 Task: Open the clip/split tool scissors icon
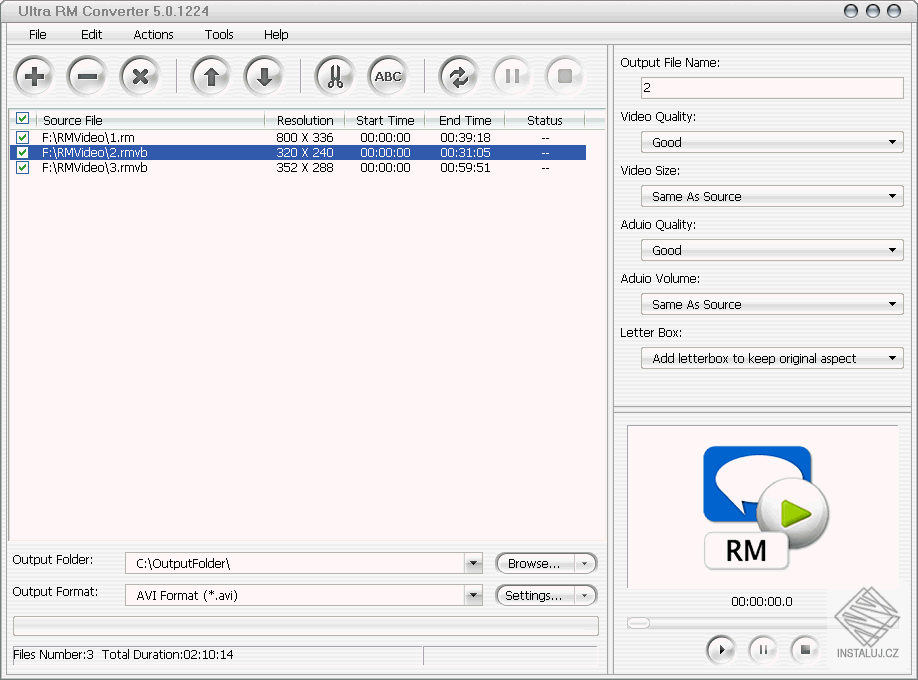pos(334,75)
